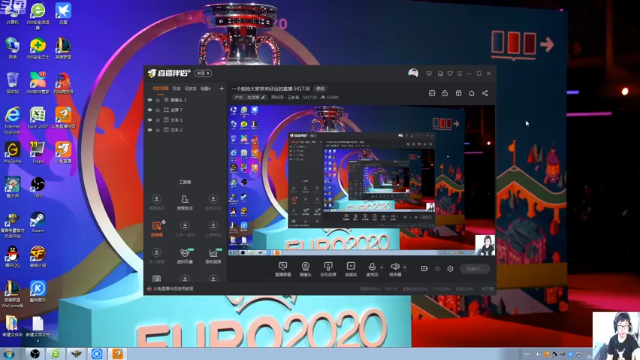Click the speaker volume icon
Viewport: 640px width, 360px height.
(x=395, y=267)
